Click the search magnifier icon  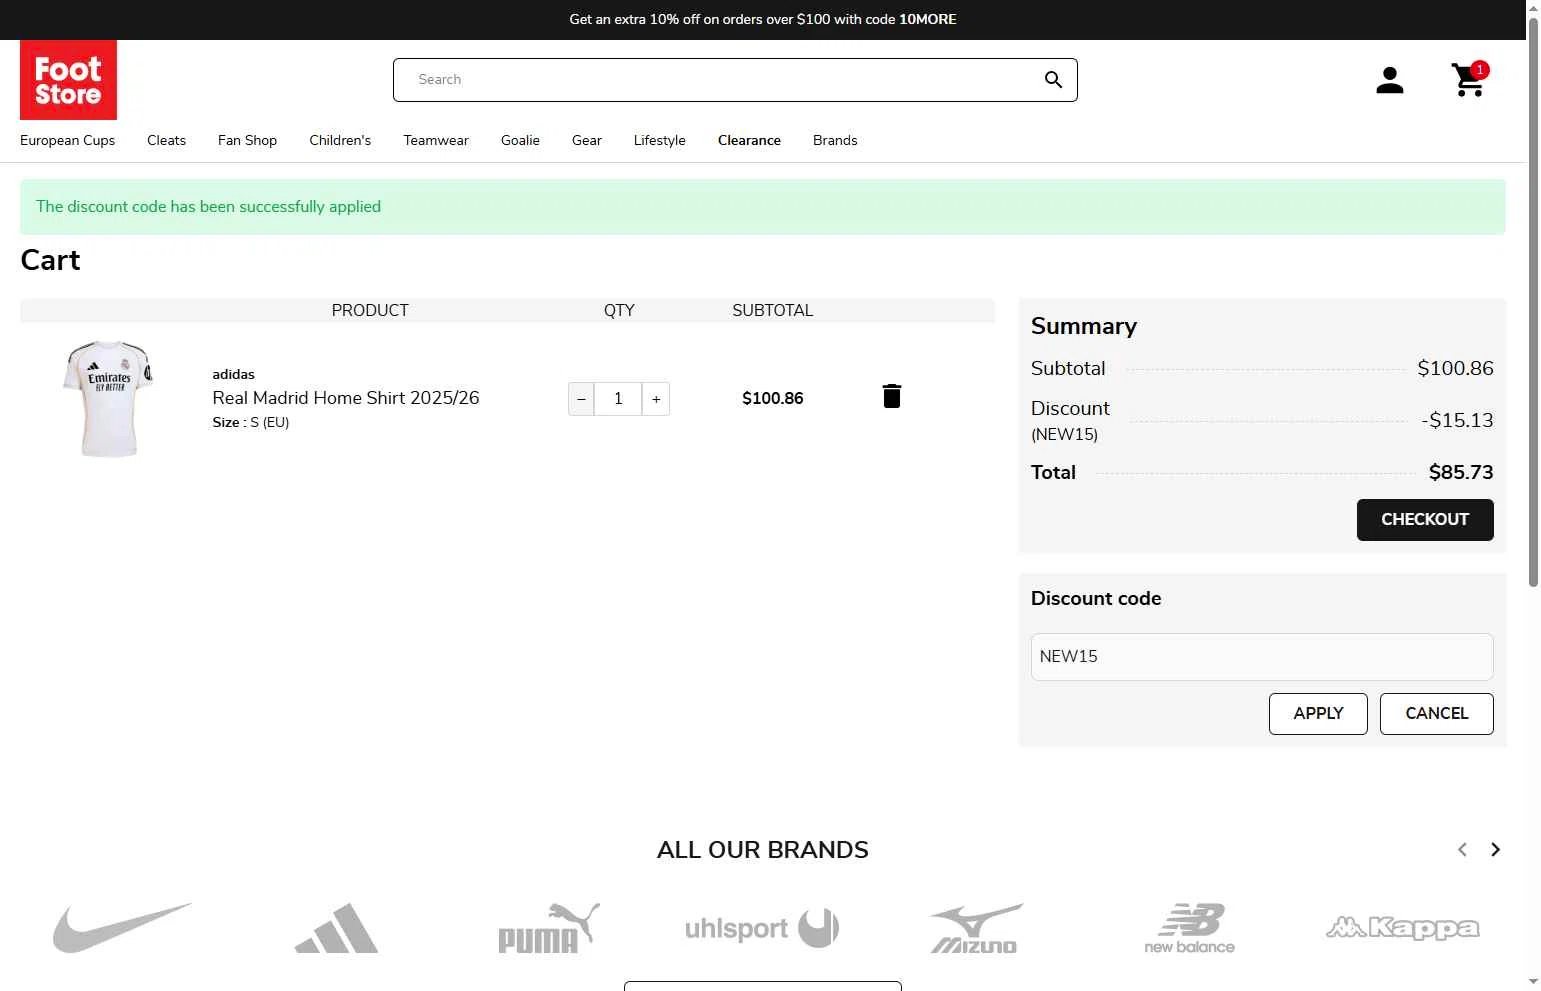[1053, 80]
